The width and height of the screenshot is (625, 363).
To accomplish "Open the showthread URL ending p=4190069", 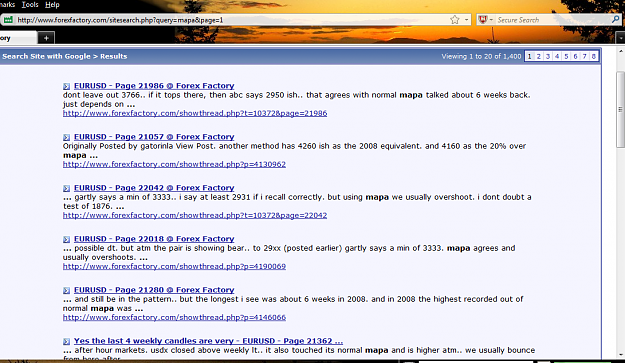I will (x=174, y=266).
